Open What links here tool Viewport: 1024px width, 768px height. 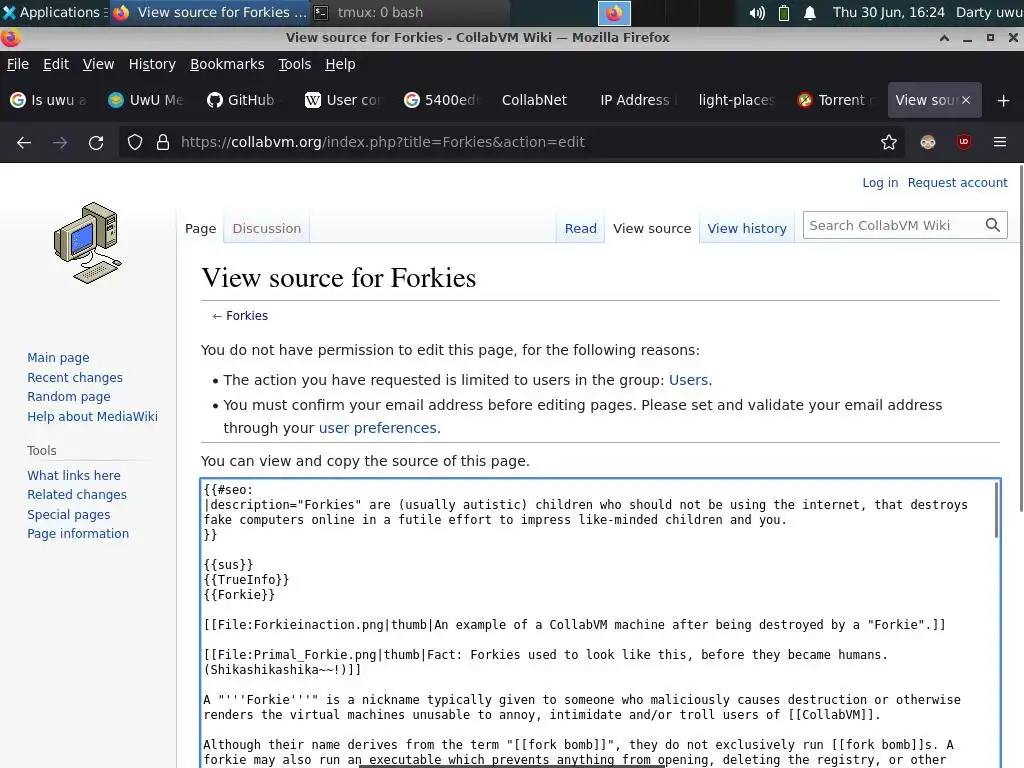(x=74, y=475)
